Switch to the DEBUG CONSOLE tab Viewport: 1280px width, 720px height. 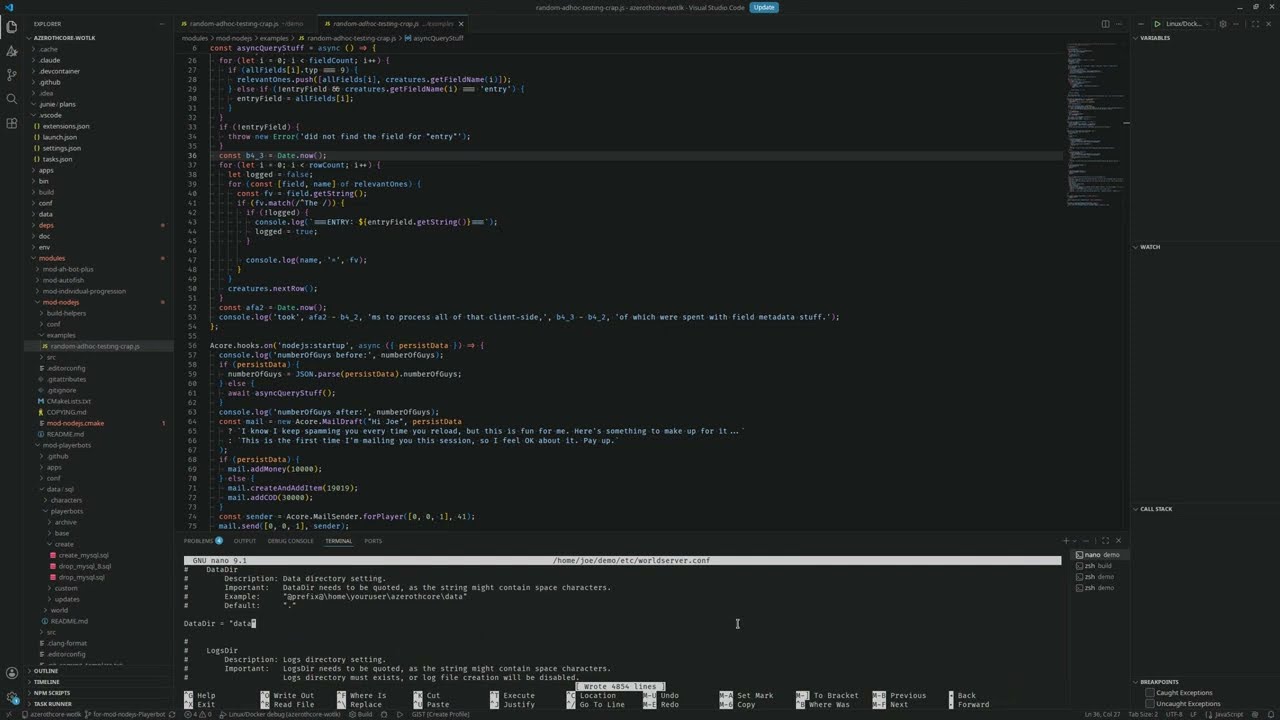pos(290,541)
